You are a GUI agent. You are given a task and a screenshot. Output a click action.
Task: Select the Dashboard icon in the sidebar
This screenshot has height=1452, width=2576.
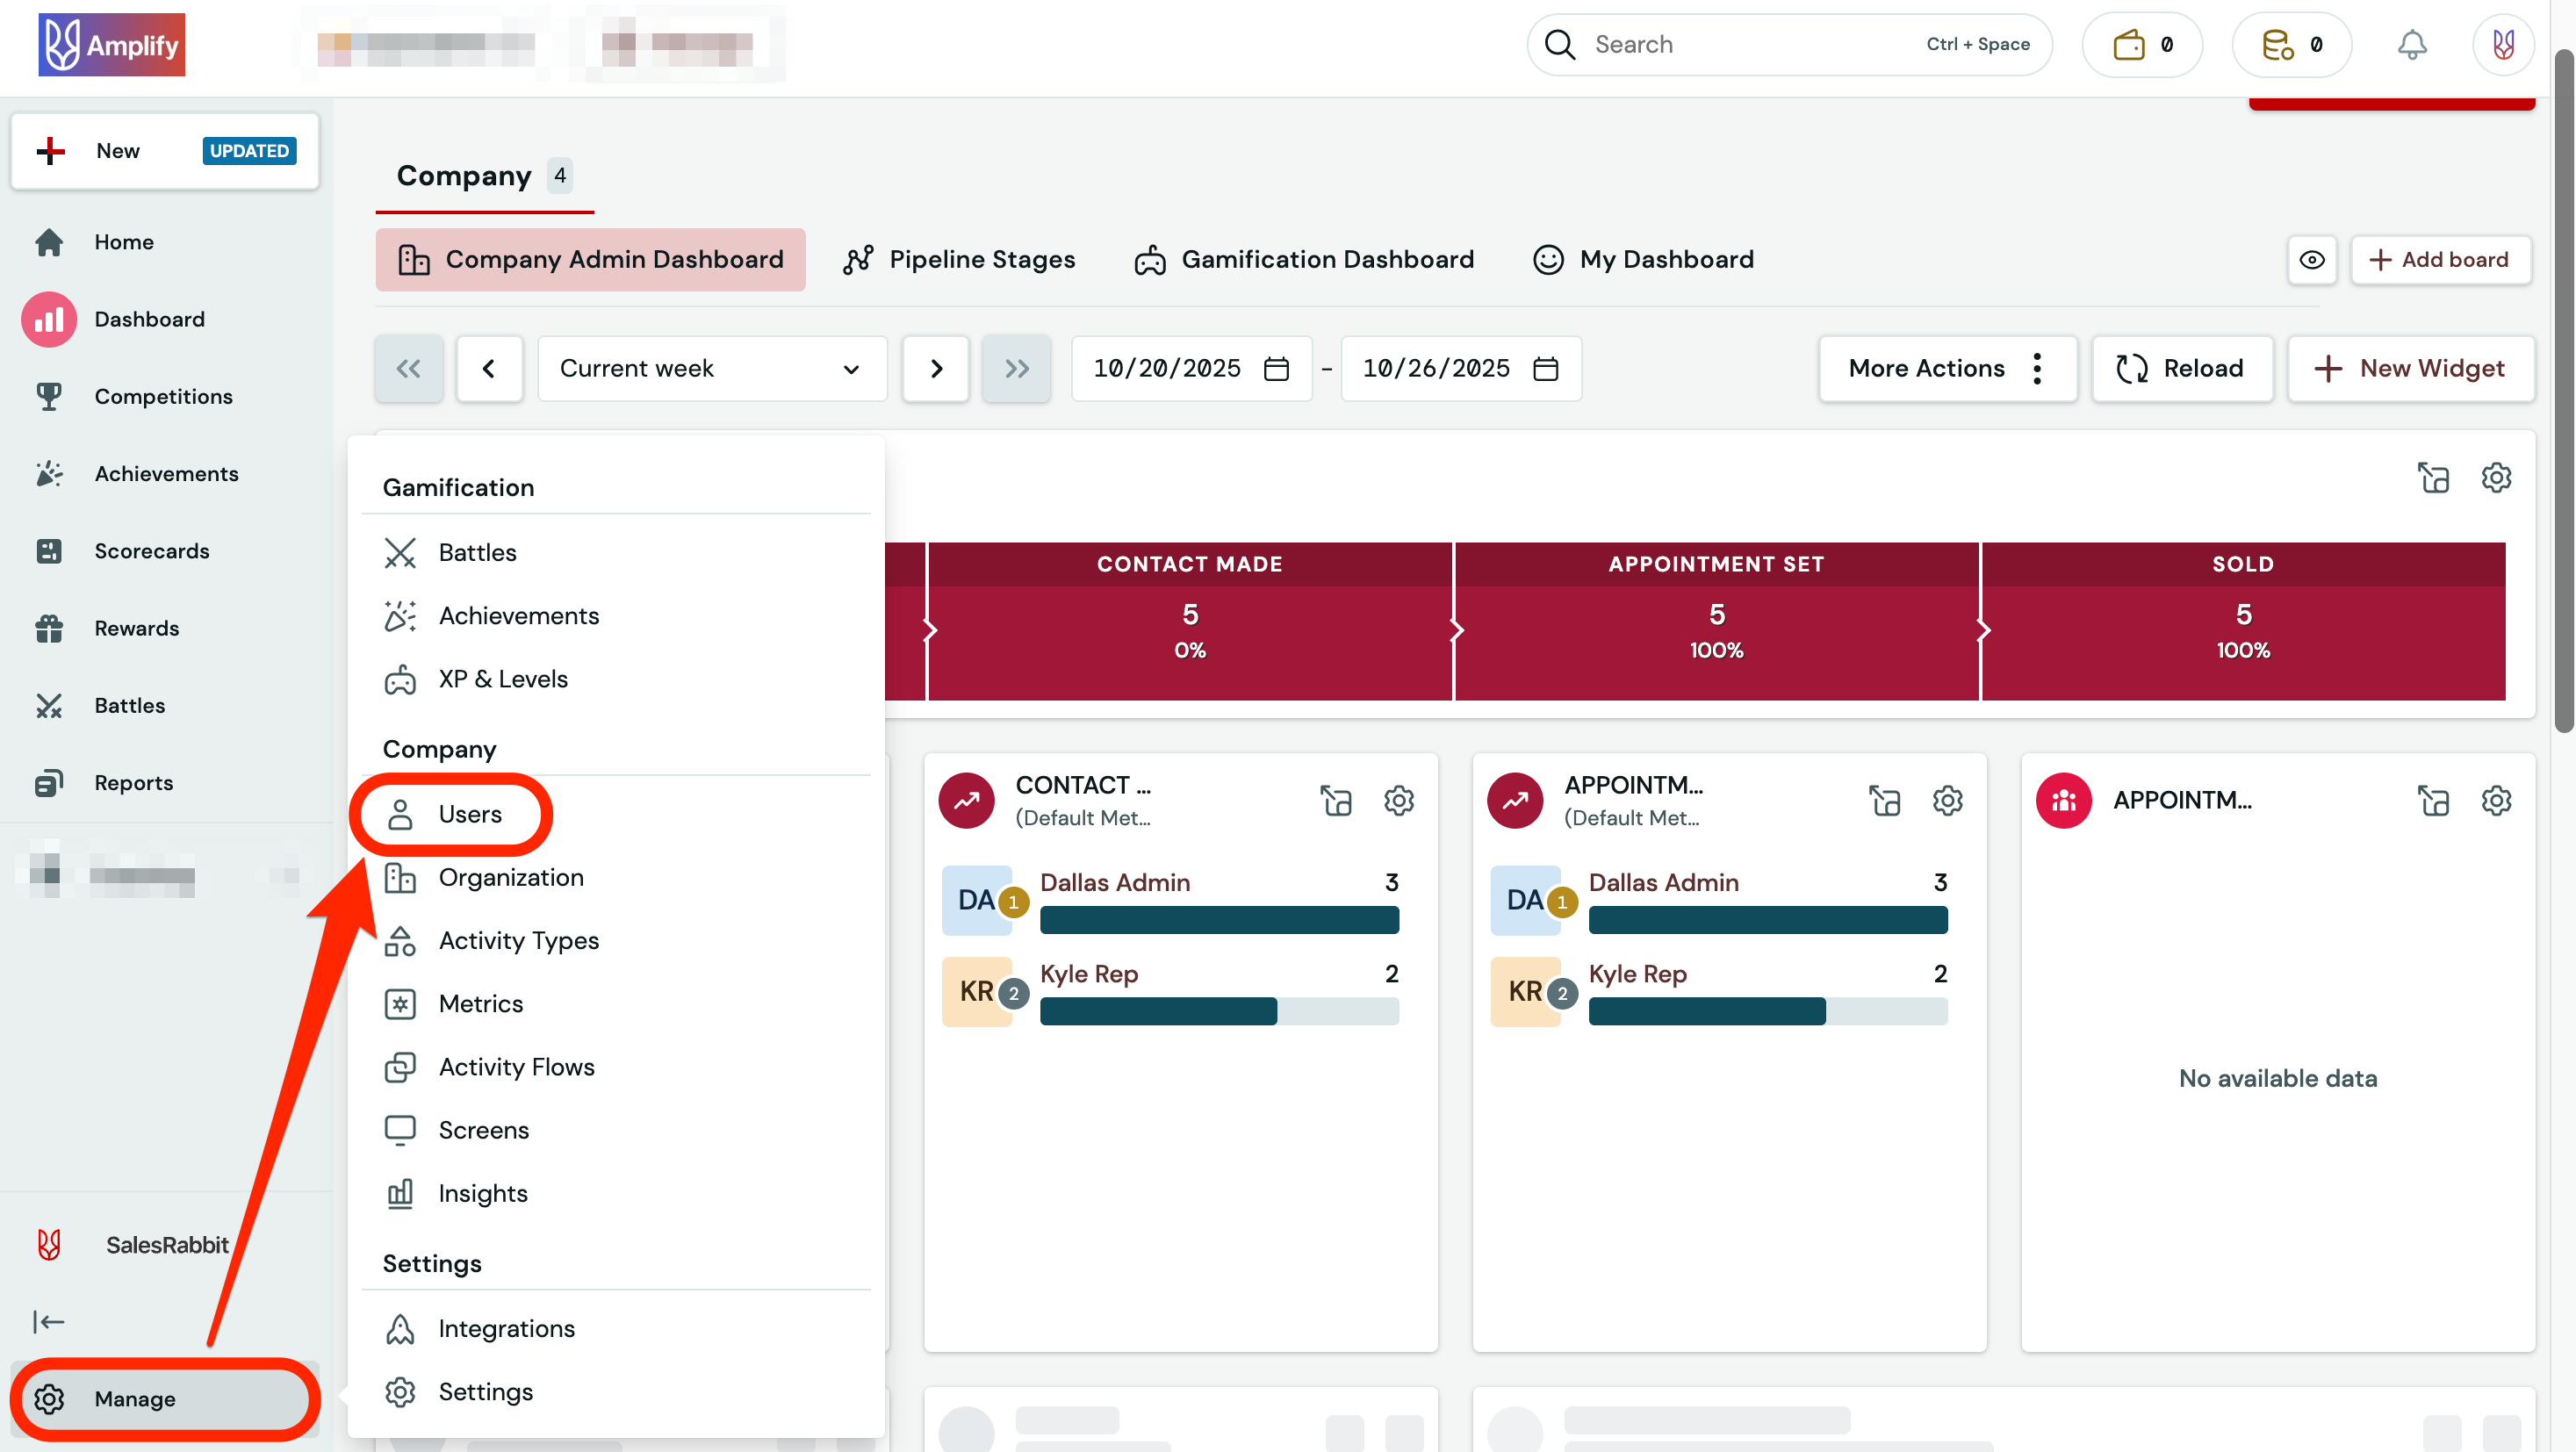(x=48, y=319)
